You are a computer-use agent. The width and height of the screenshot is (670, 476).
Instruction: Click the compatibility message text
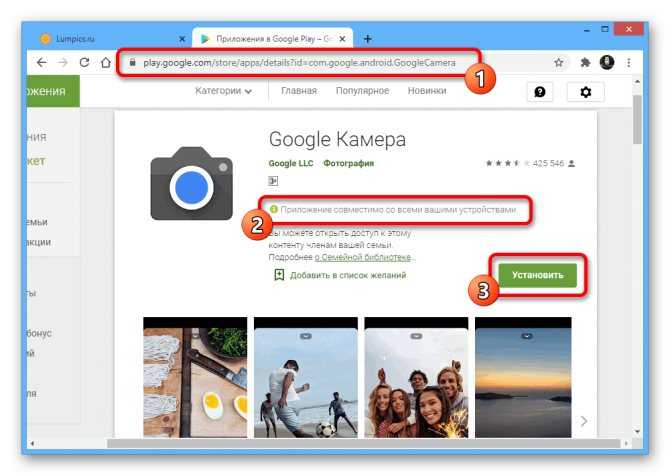(398, 209)
